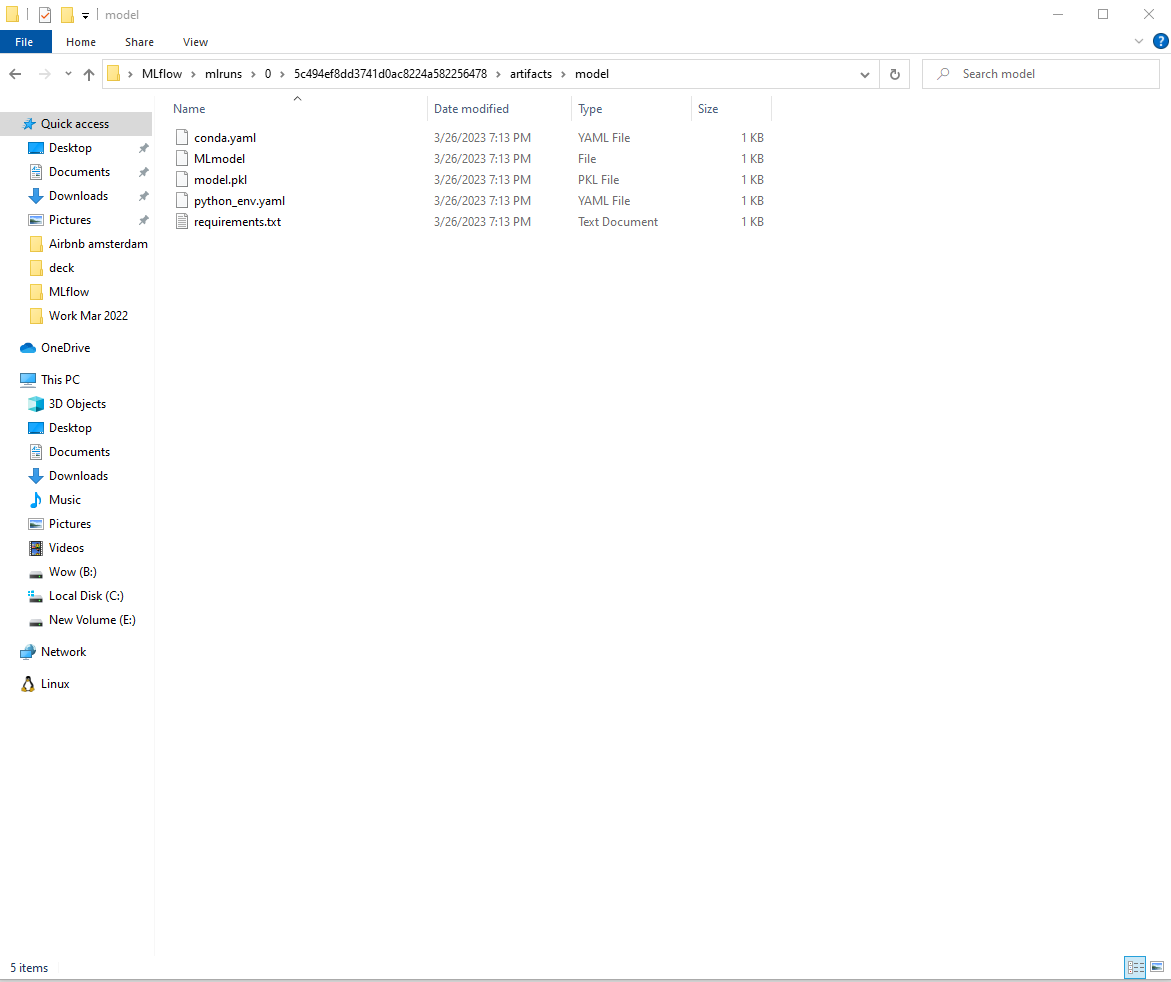
Task: Switch to Large icons view layout
Action: point(1157,968)
